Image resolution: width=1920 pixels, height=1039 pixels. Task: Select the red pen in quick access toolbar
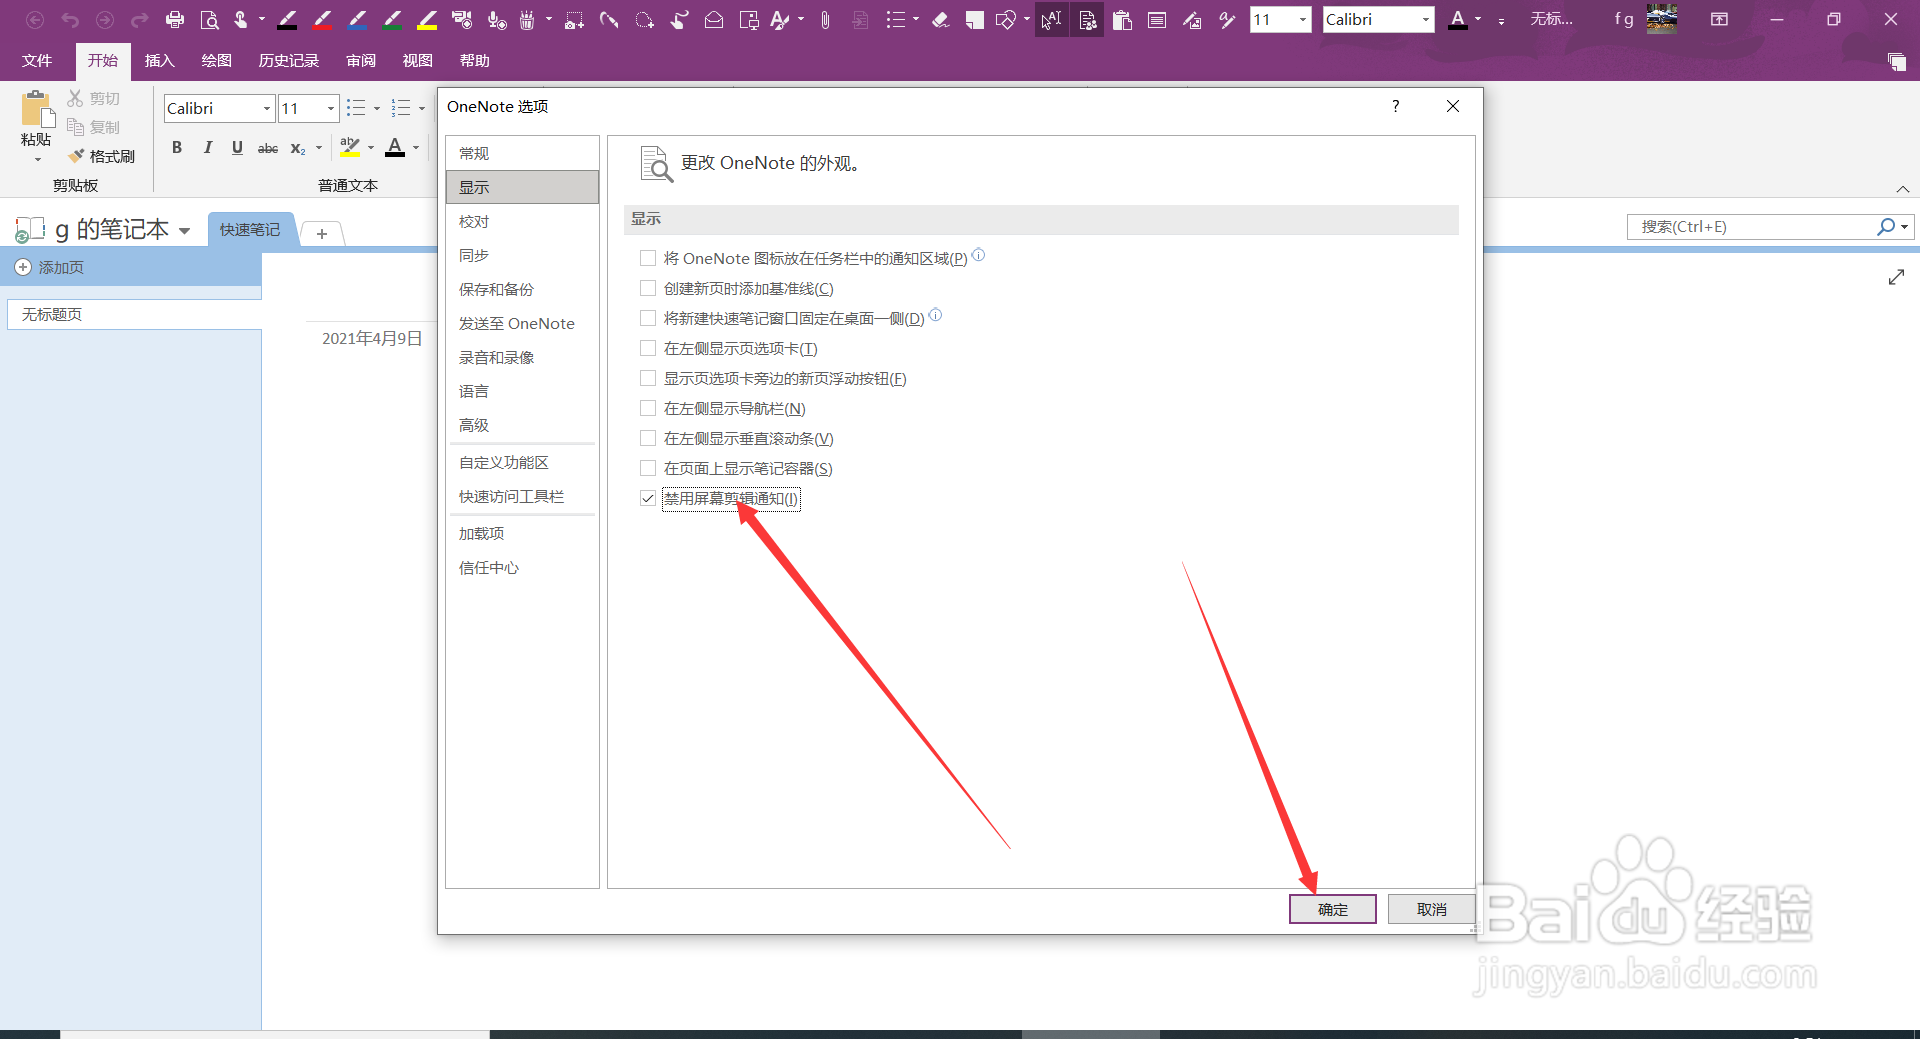click(322, 19)
